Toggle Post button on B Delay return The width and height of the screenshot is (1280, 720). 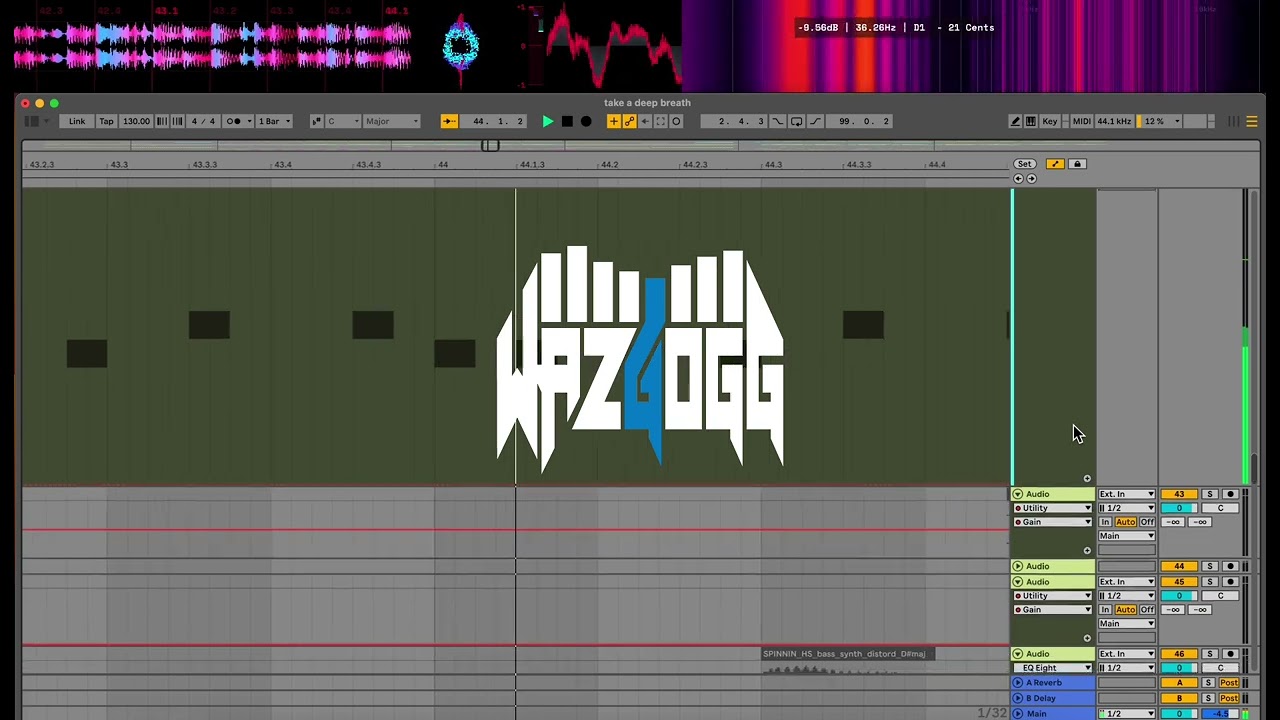1229,698
